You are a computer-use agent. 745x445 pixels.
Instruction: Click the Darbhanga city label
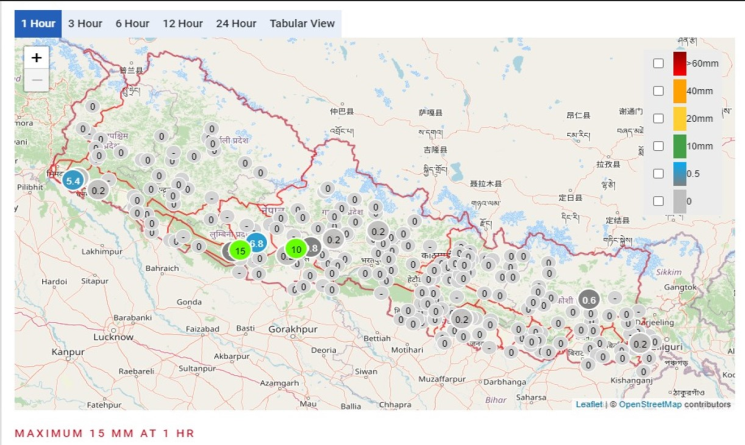click(x=505, y=381)
